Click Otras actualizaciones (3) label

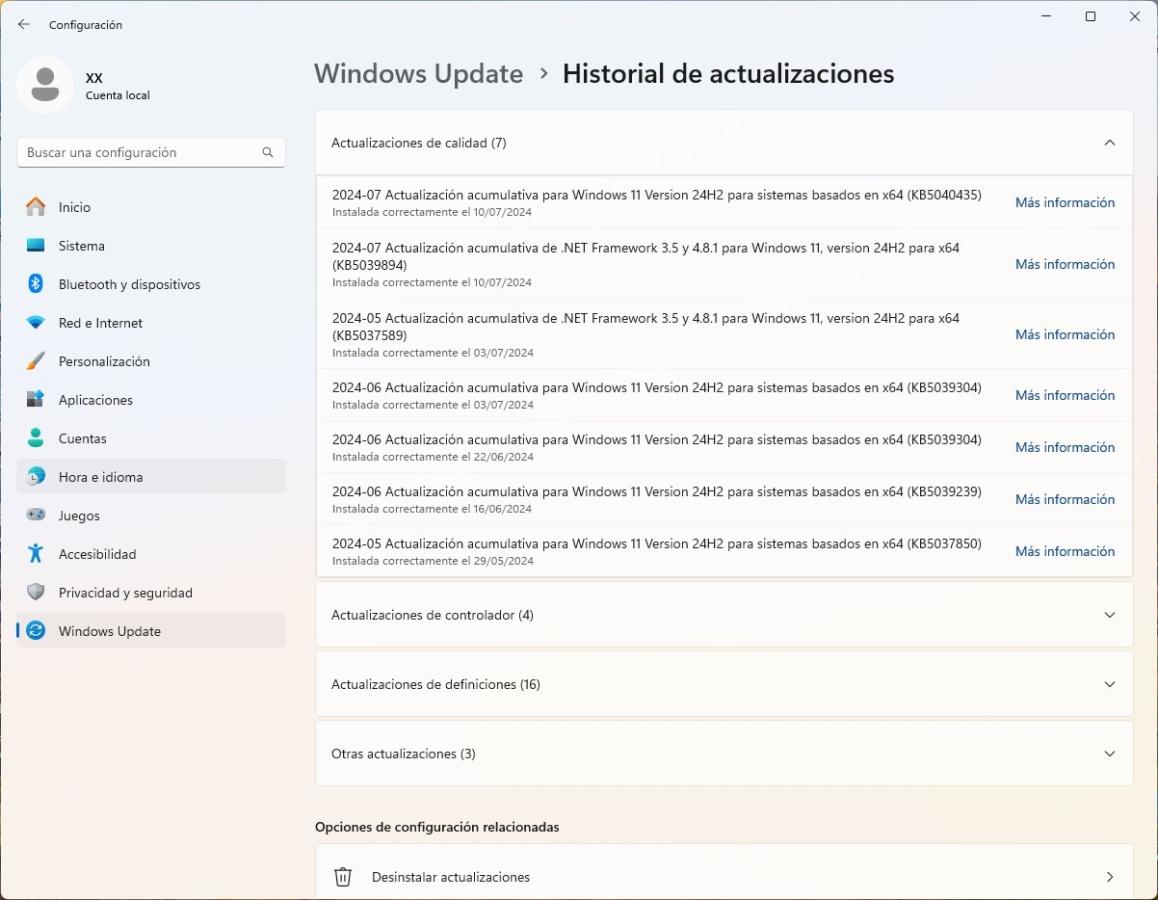point(403,754)
